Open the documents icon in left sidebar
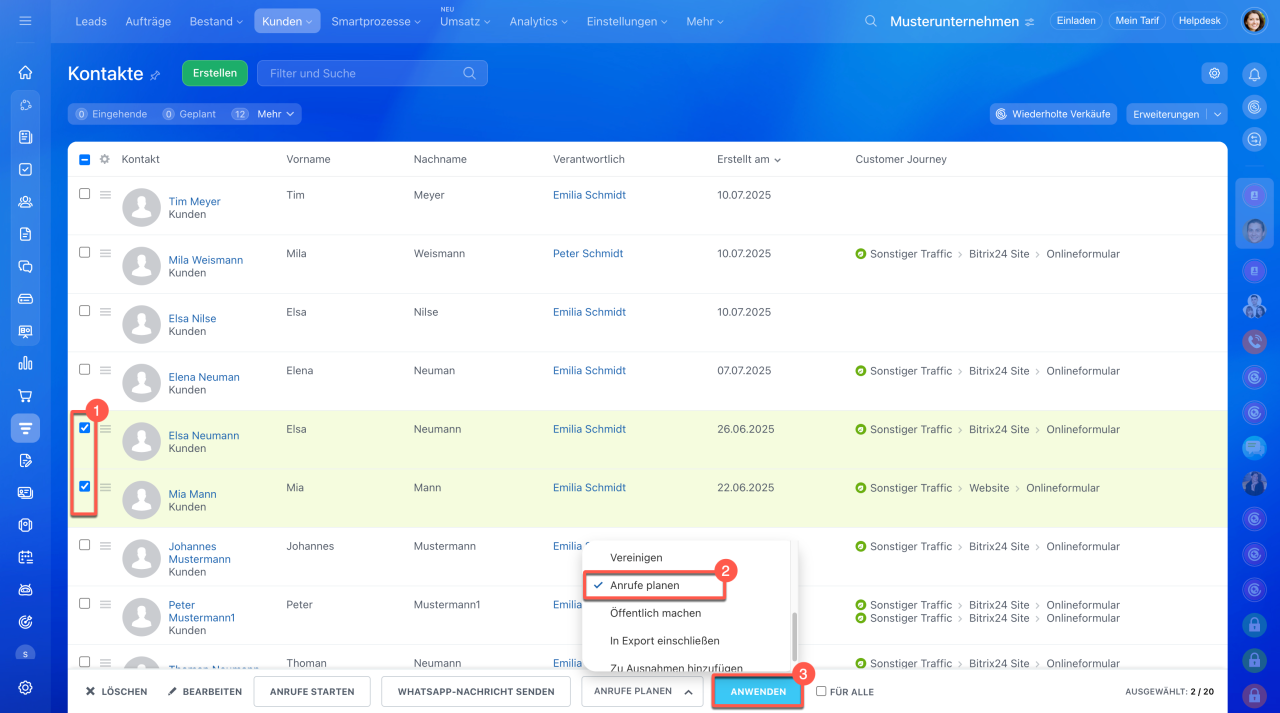The height and width of the screenshot is (713, 1280). (26, 234)
